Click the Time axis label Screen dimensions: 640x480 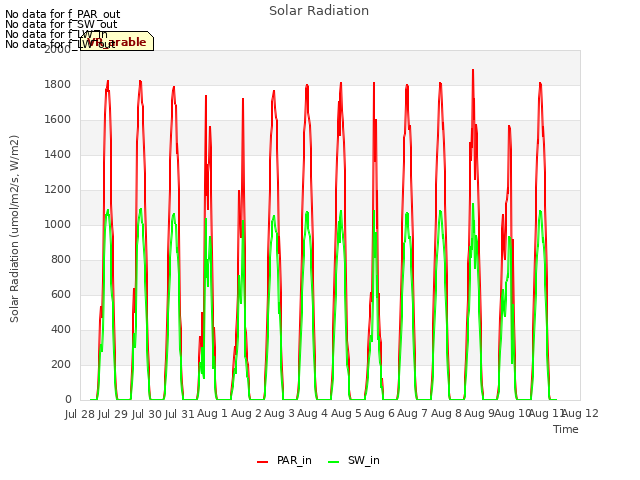pos(566,429)
